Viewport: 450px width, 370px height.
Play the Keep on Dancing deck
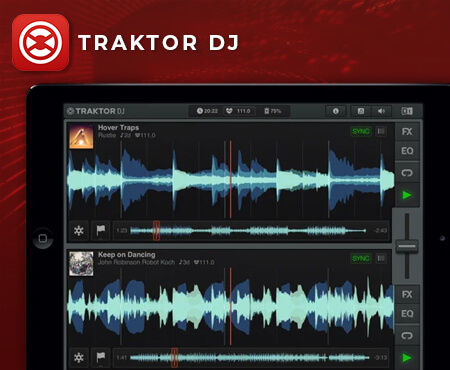point(407,358)
